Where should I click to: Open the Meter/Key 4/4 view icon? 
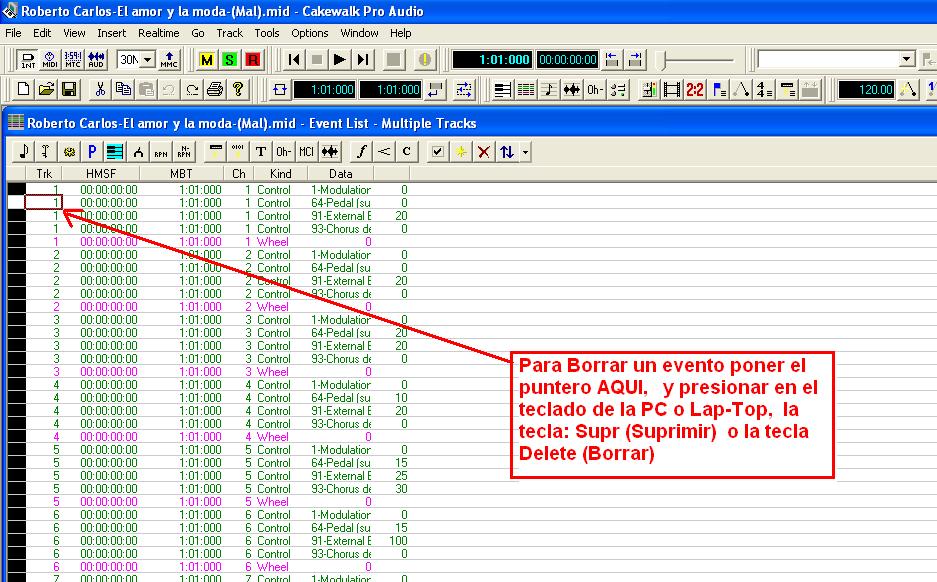tap(764, 90)
